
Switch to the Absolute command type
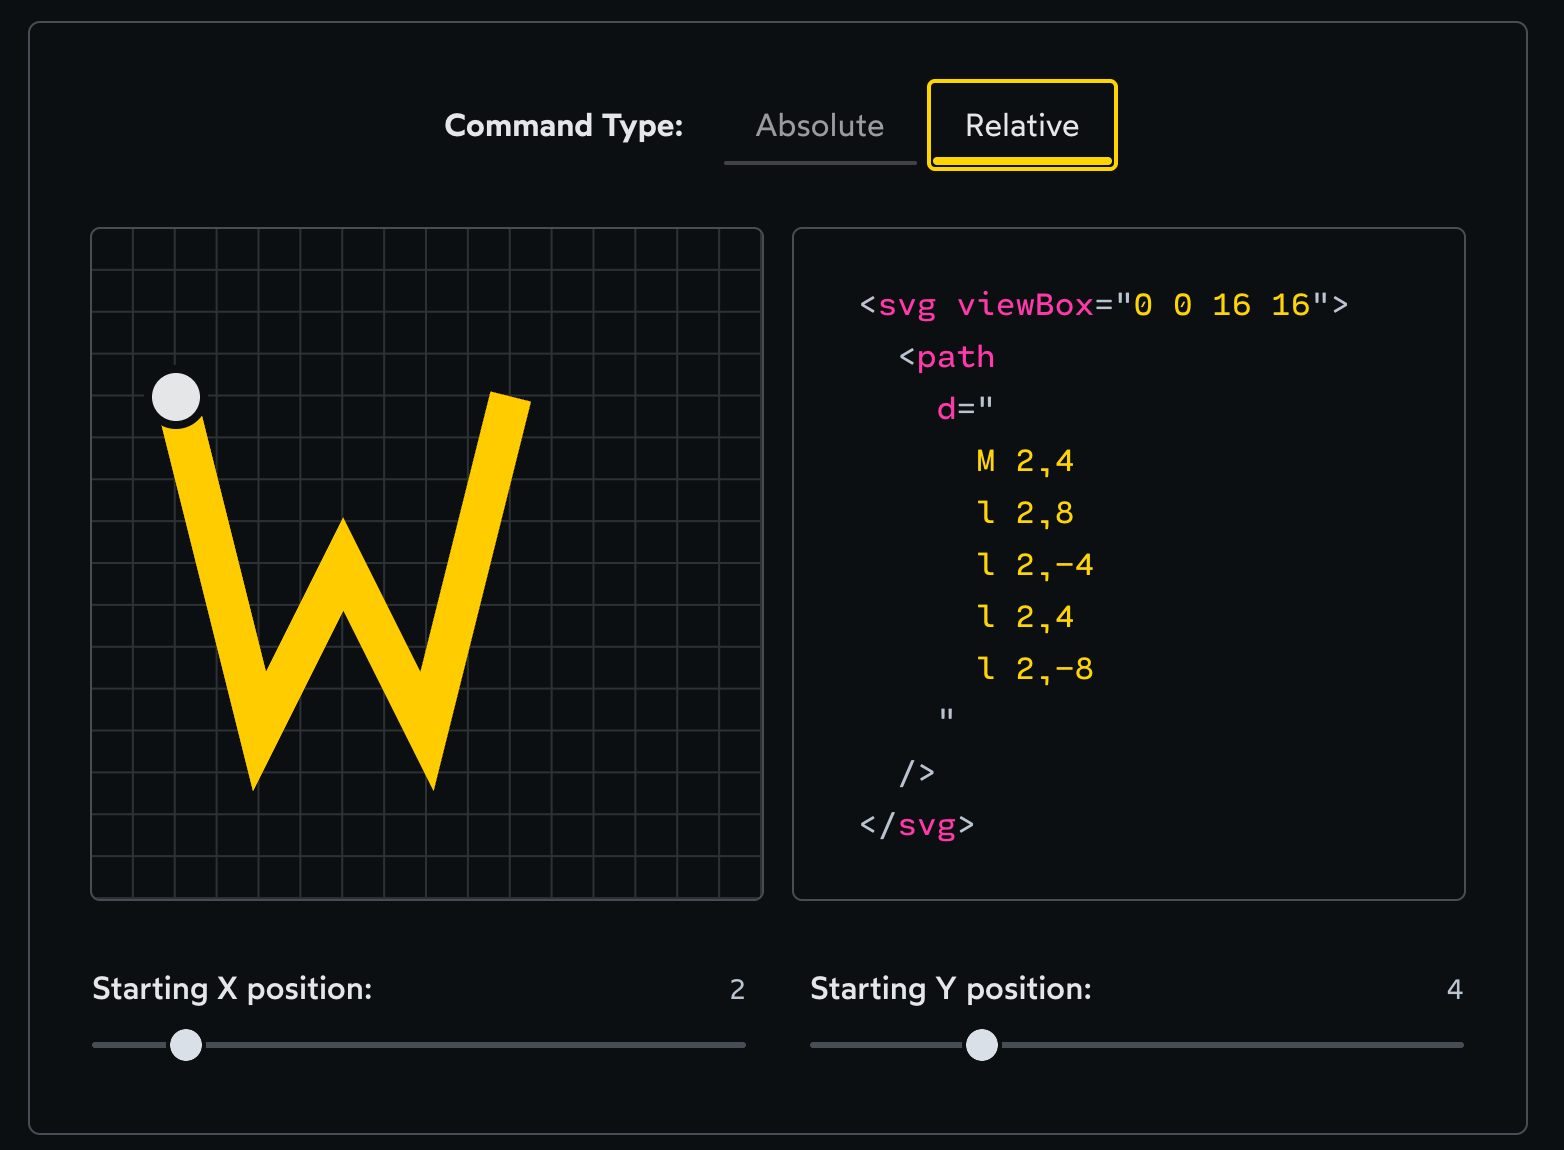click(x=820, y=126)
